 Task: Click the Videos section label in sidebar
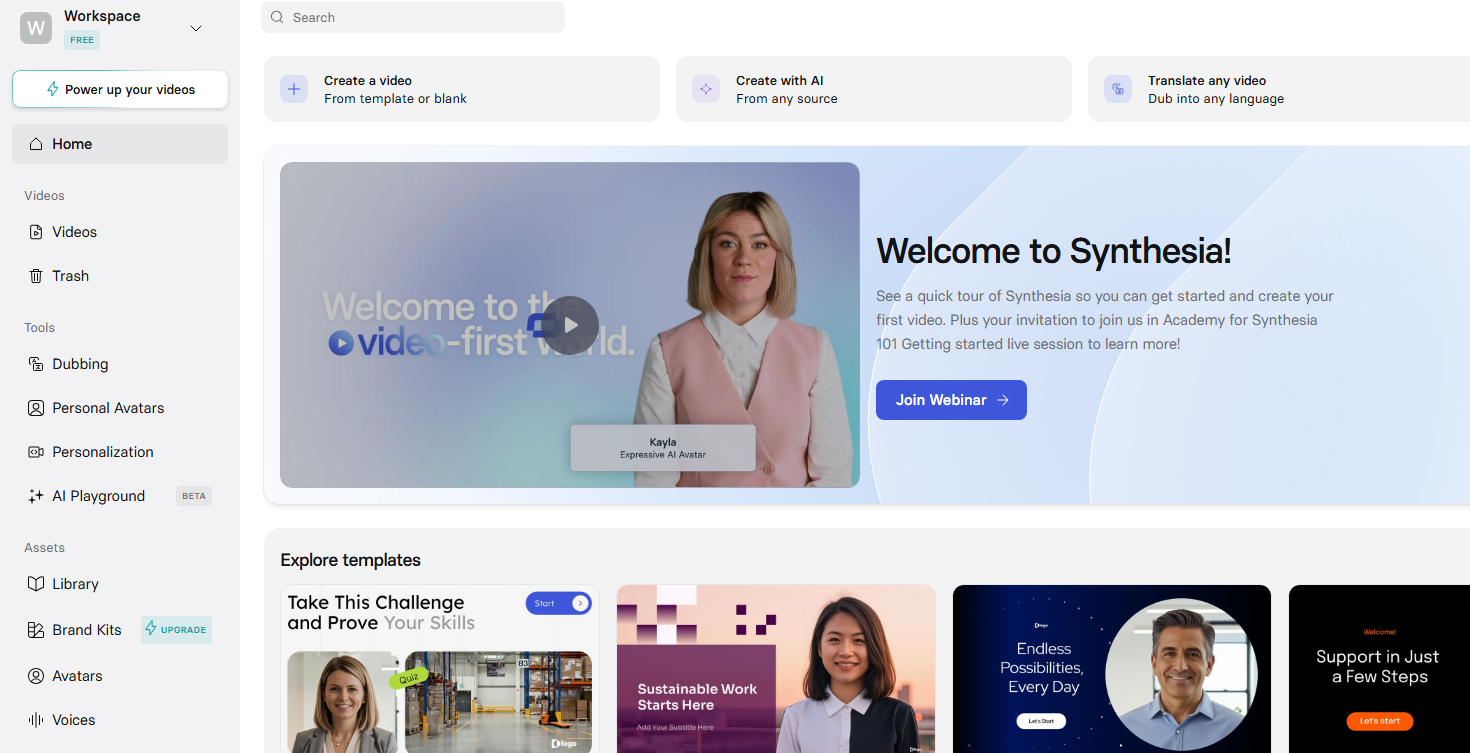pos(45,196)
